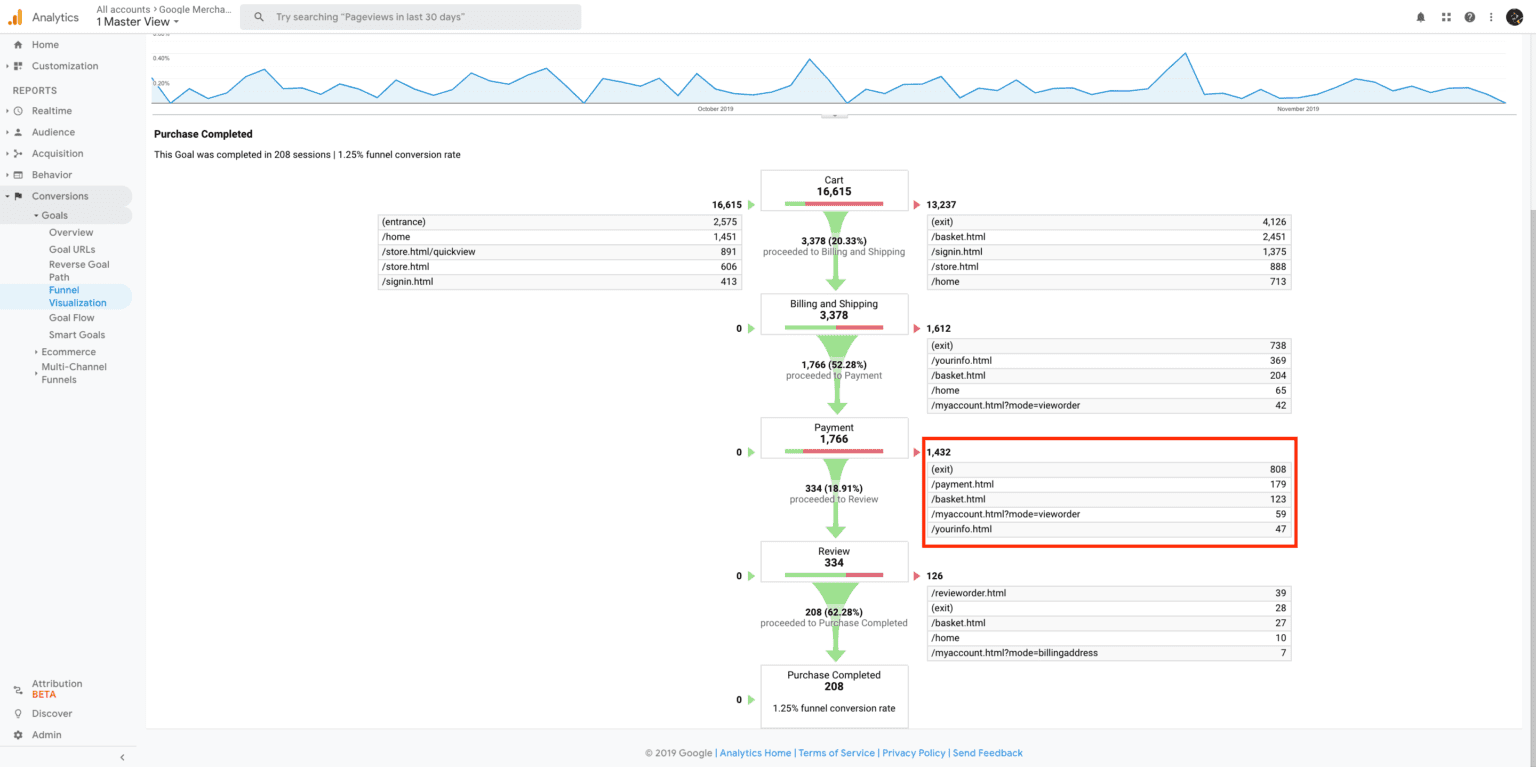Expand the Ecommerce submenu
This screenshot has width=1536, height=767.
coord(66,352)
